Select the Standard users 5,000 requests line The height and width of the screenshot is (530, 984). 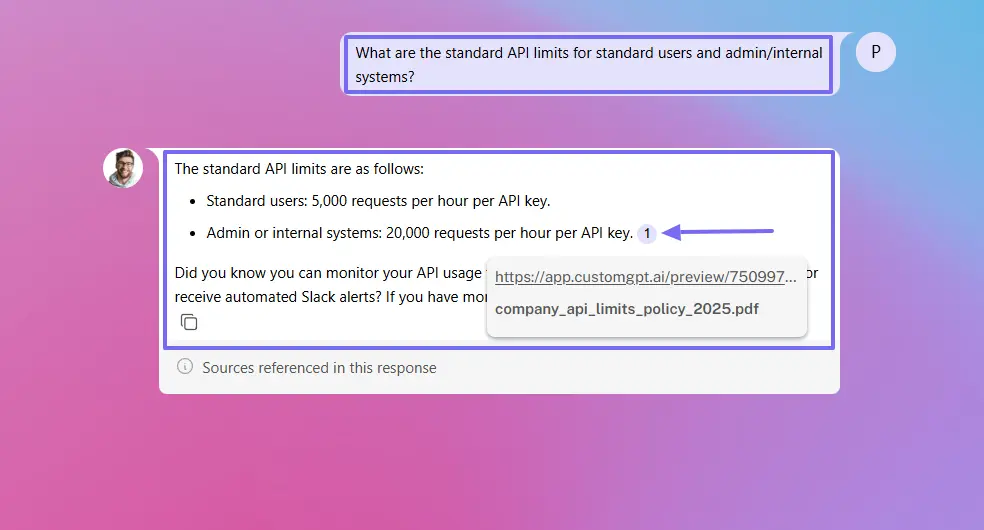(x=378, y=201)
